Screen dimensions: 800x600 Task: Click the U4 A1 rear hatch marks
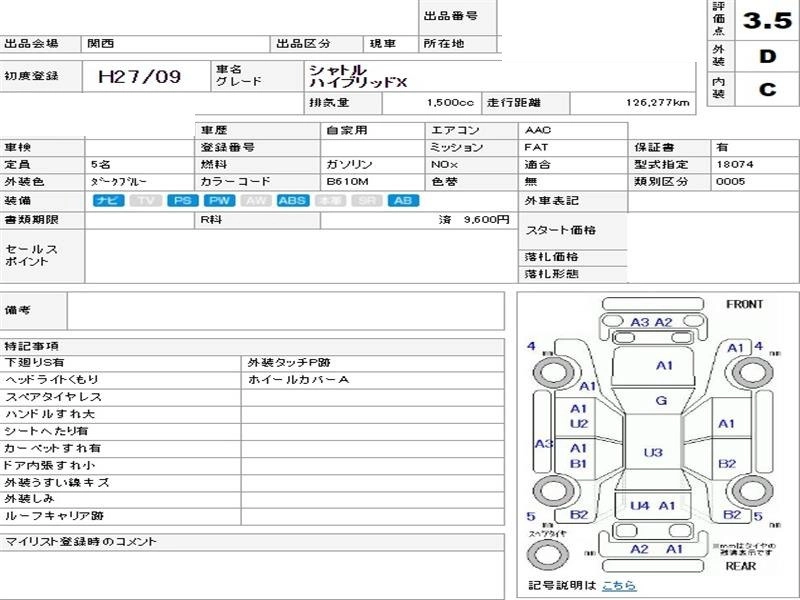coord(653,506)
